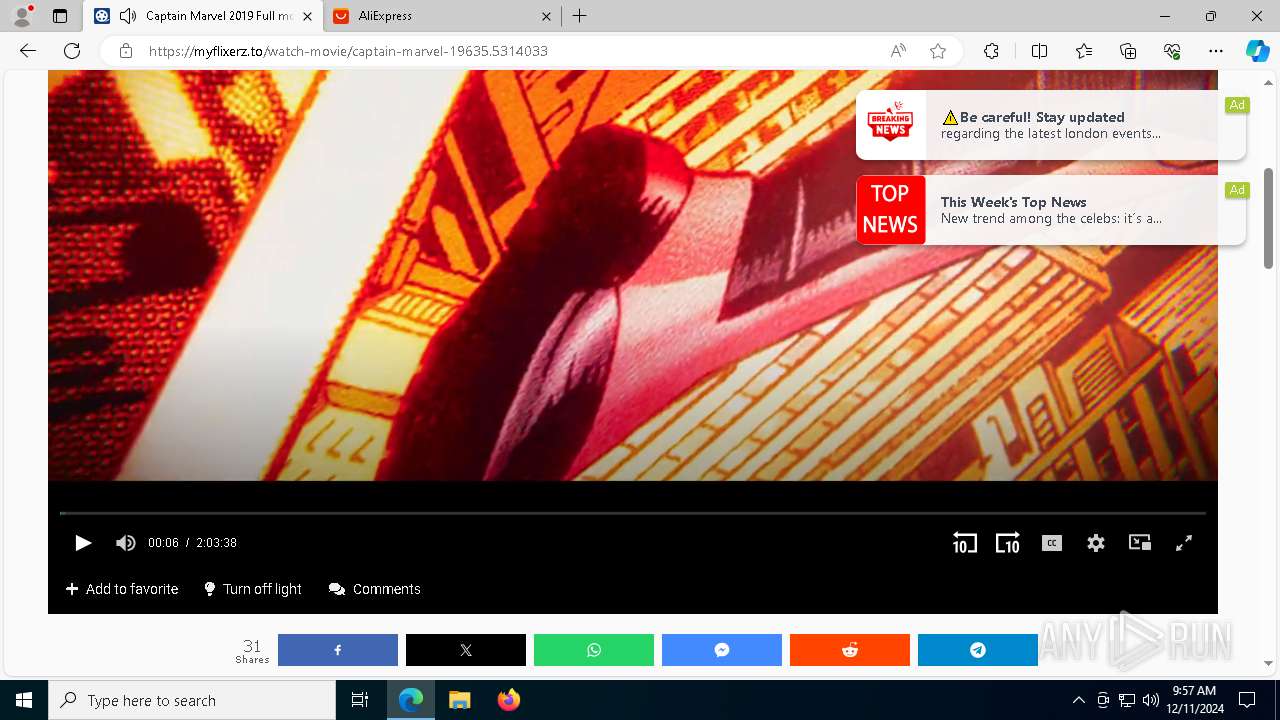Screen dimensions: 1280x720
Task: Enable picture-in-picture mode
Action: point(1140,542)
